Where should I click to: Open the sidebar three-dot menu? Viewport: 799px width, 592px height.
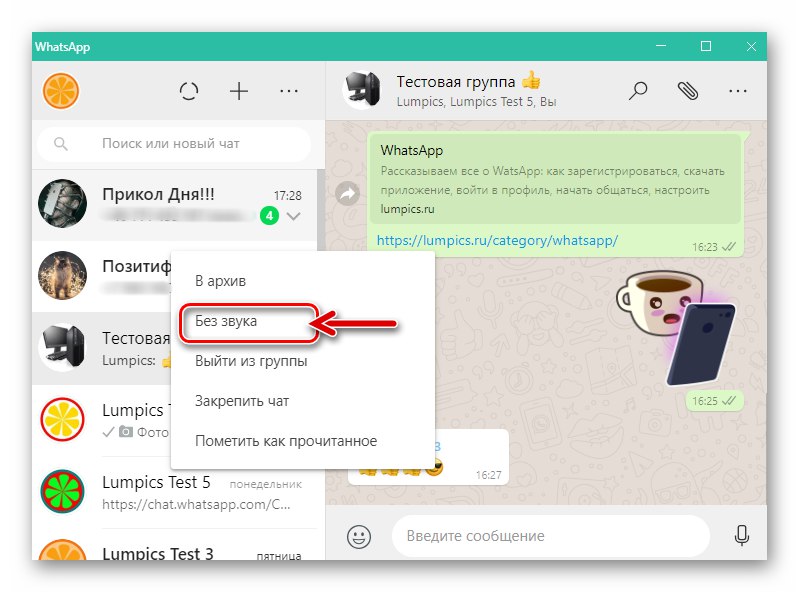click(288, 91)
